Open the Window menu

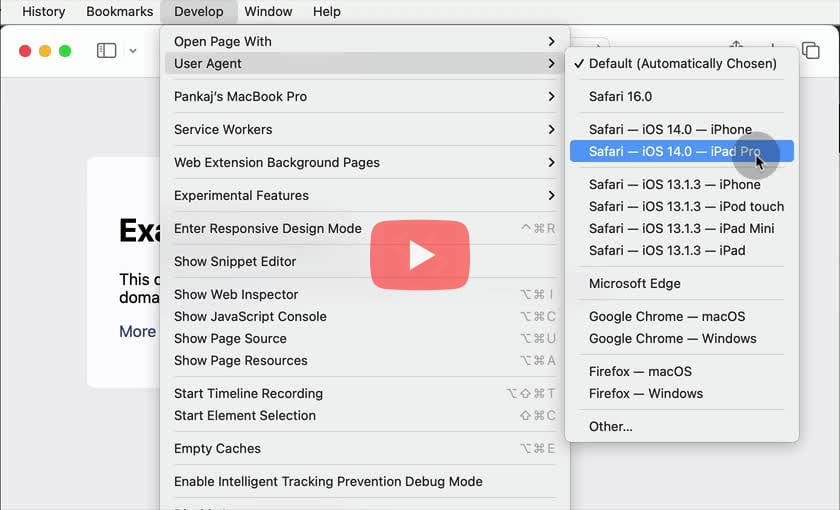[x=268, y=11]
